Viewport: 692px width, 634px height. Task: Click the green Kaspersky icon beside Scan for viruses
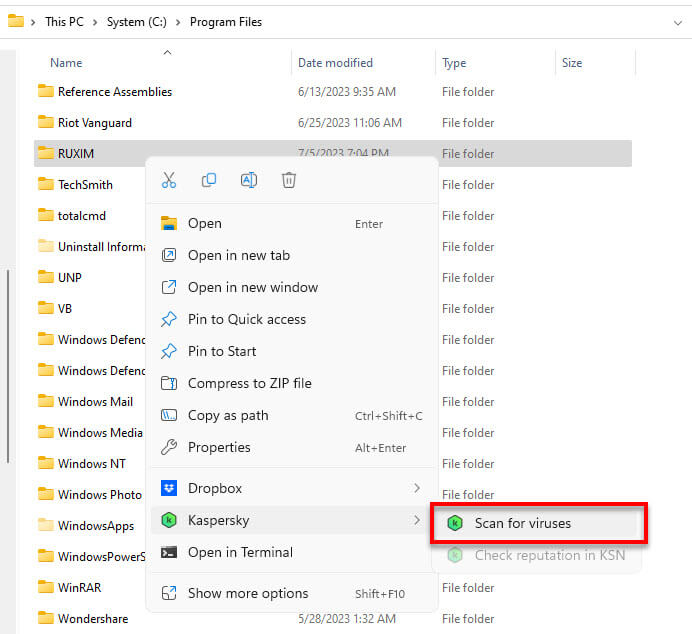tap(456, 523)
